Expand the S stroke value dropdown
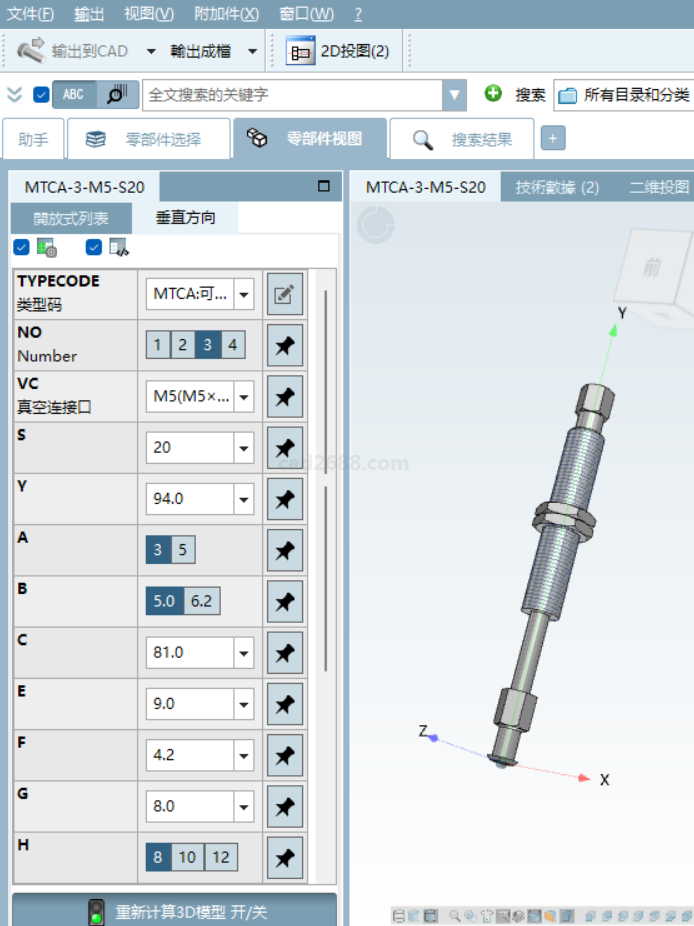 tap(245, 448)
